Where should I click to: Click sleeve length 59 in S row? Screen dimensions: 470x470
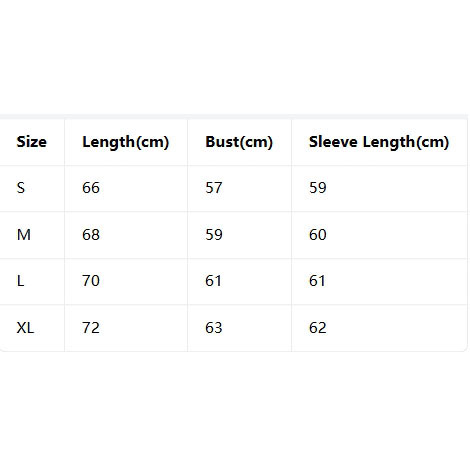[x=318, y=188]
